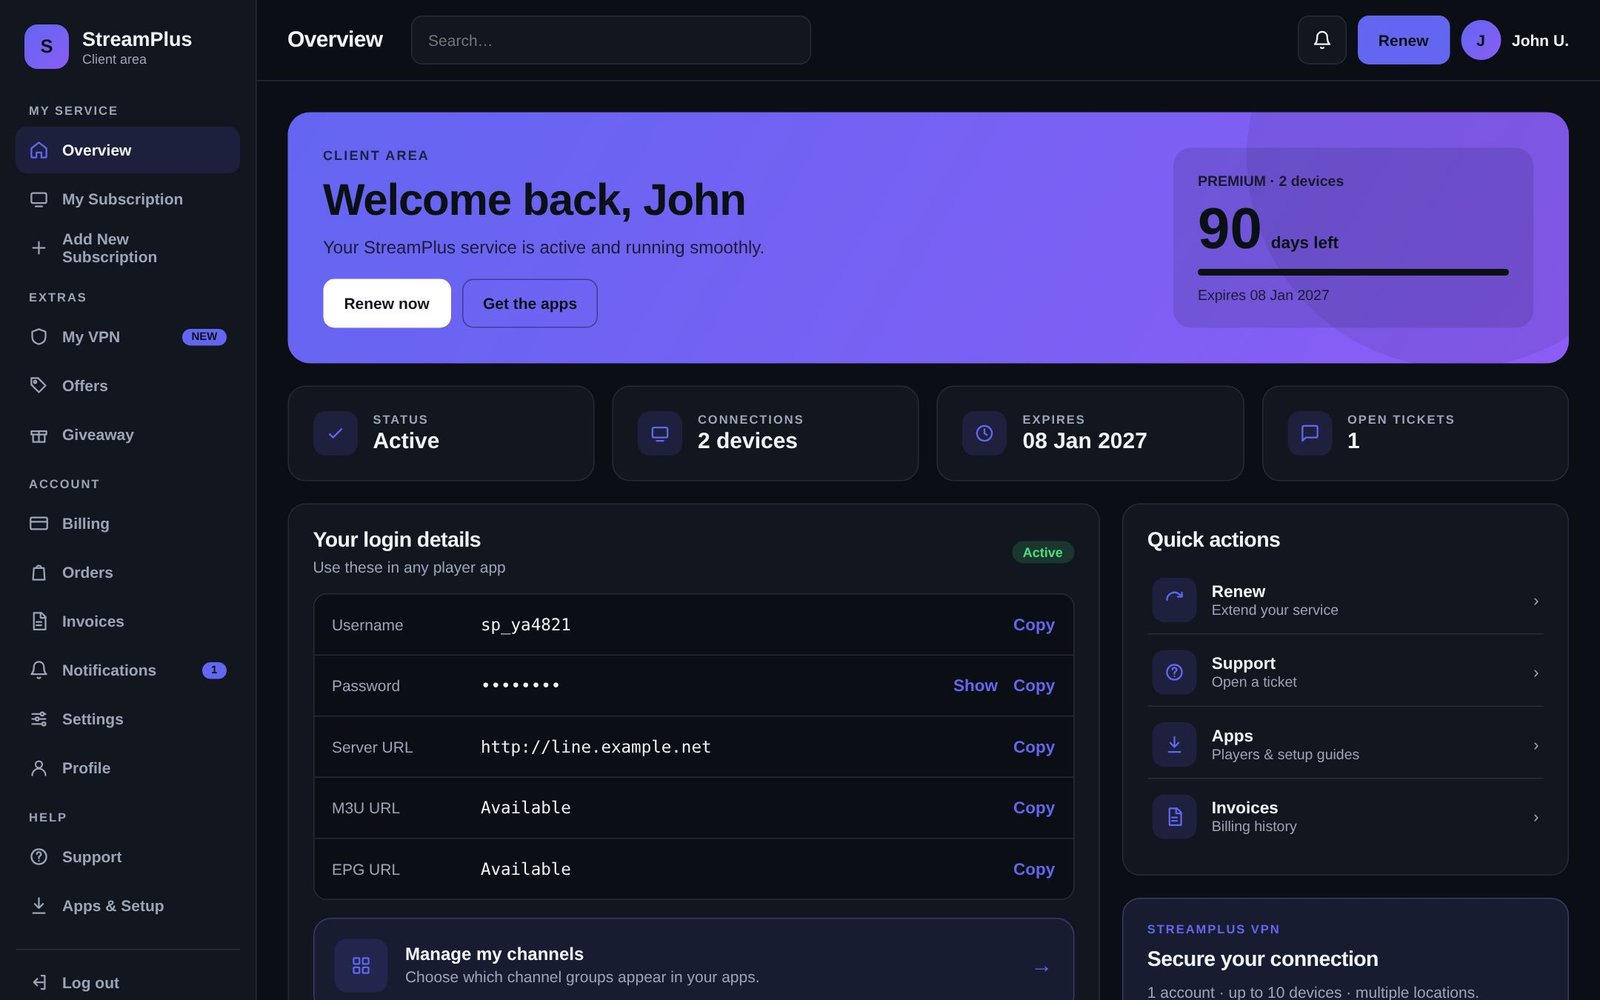Go to Notifications in the sidebar
The width and height of the screenshot is (1600, 1000).
pos(127,670)
